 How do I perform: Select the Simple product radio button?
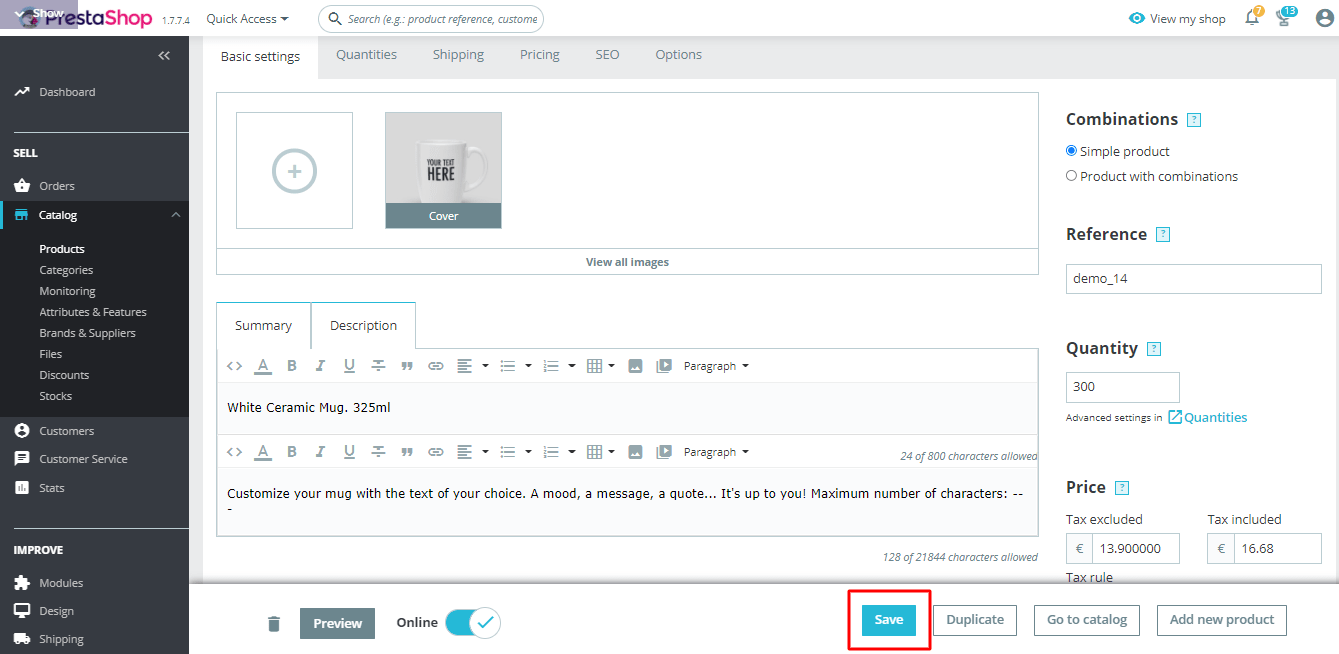tap(1071, 150)
